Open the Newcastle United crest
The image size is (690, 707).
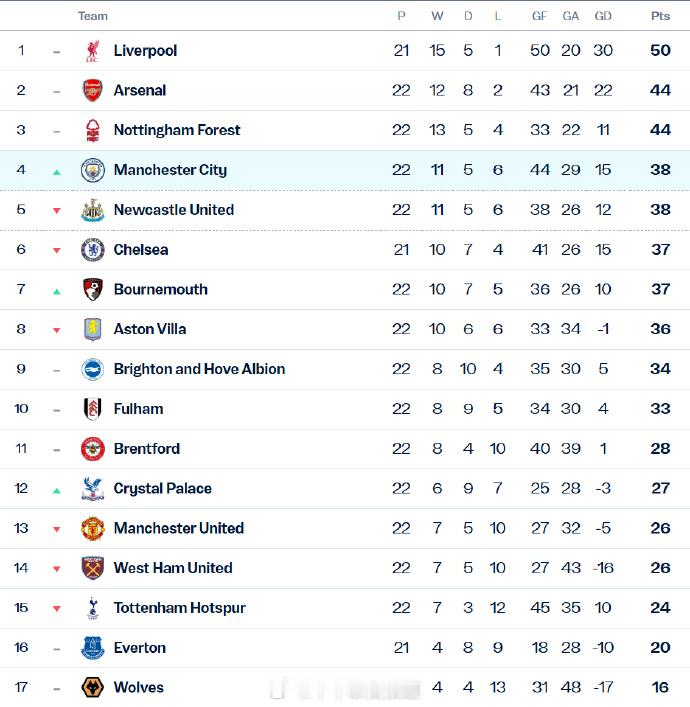pos(92,210)
